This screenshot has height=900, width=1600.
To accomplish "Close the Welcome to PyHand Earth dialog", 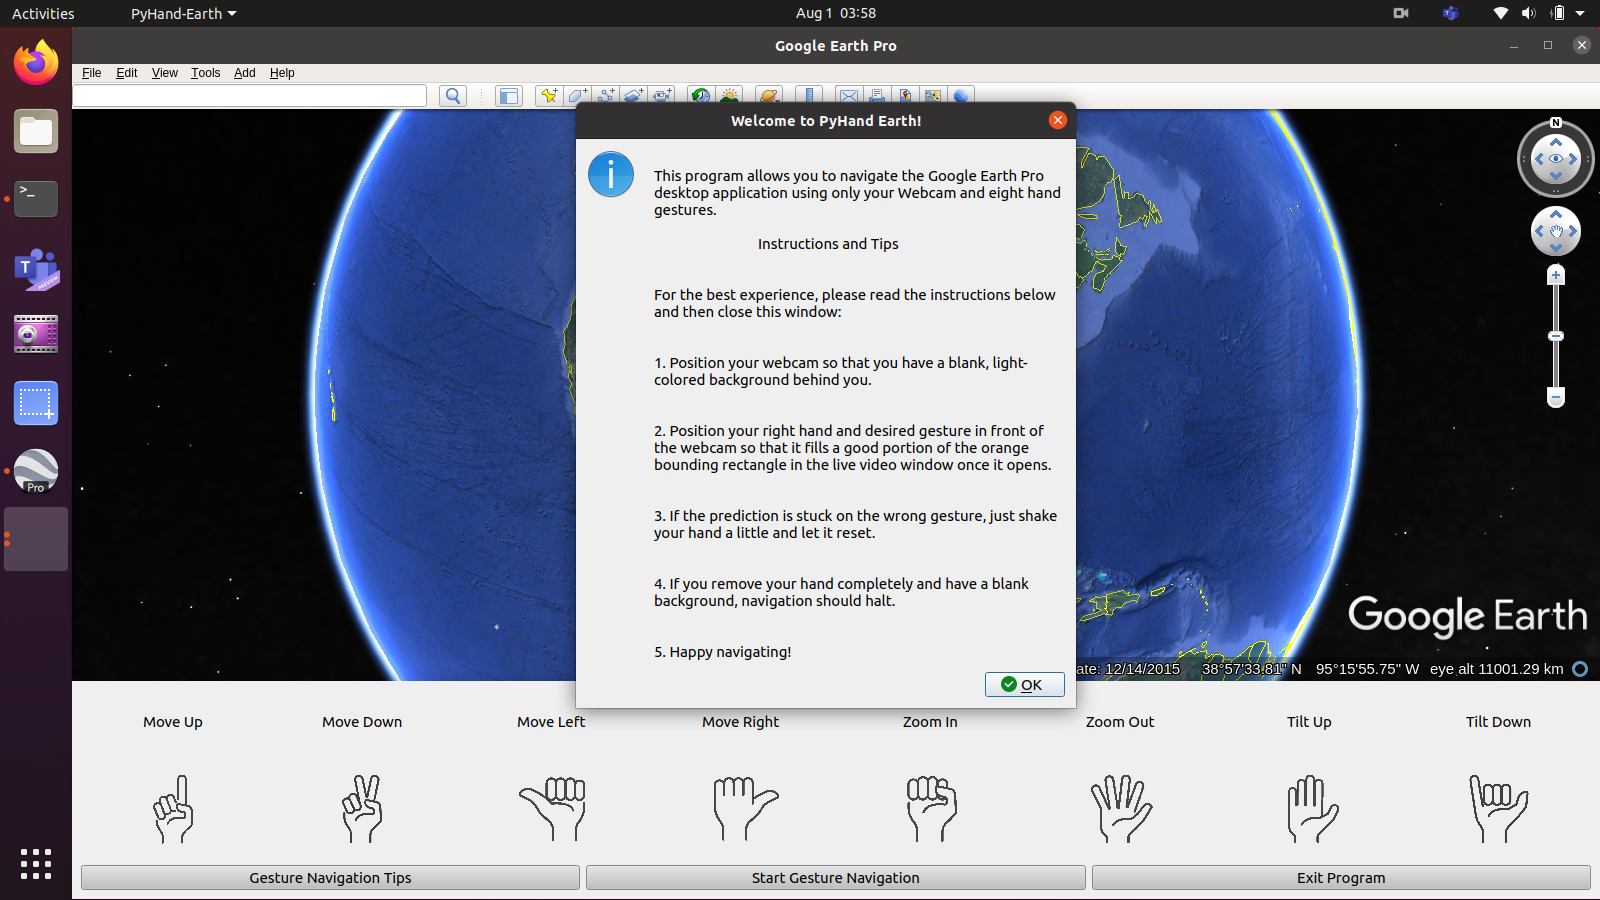I will 1058,120.
